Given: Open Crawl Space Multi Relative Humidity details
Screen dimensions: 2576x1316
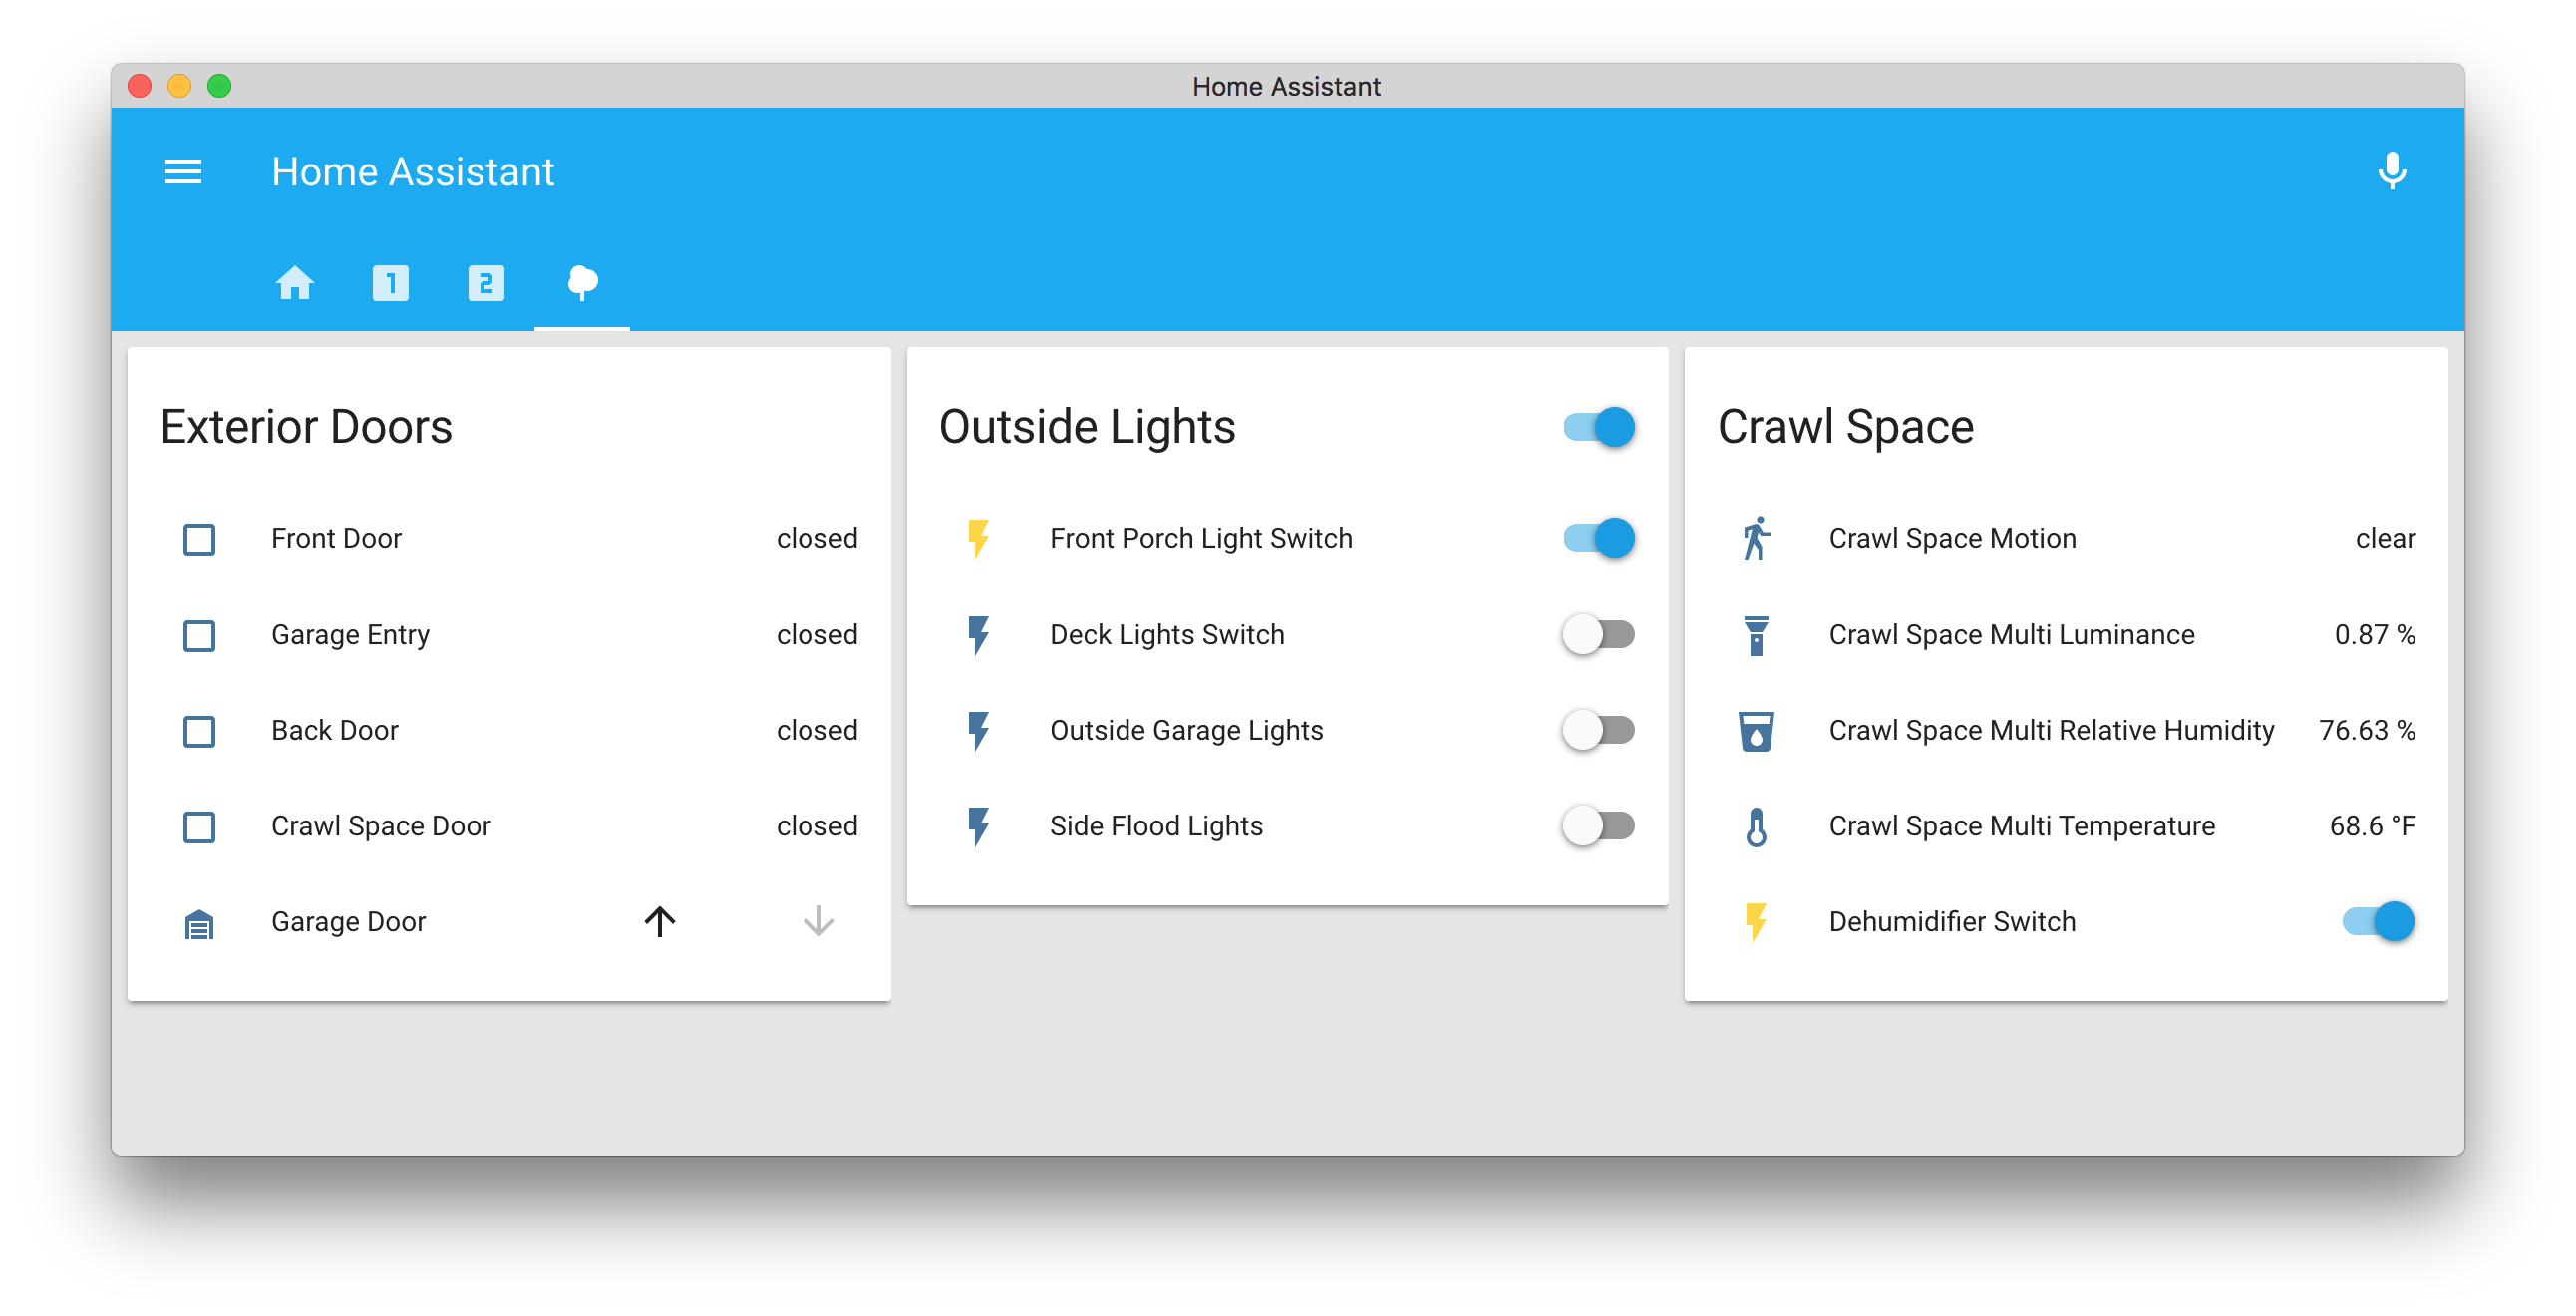Looking at the screenshot, I should [2050, 731].
